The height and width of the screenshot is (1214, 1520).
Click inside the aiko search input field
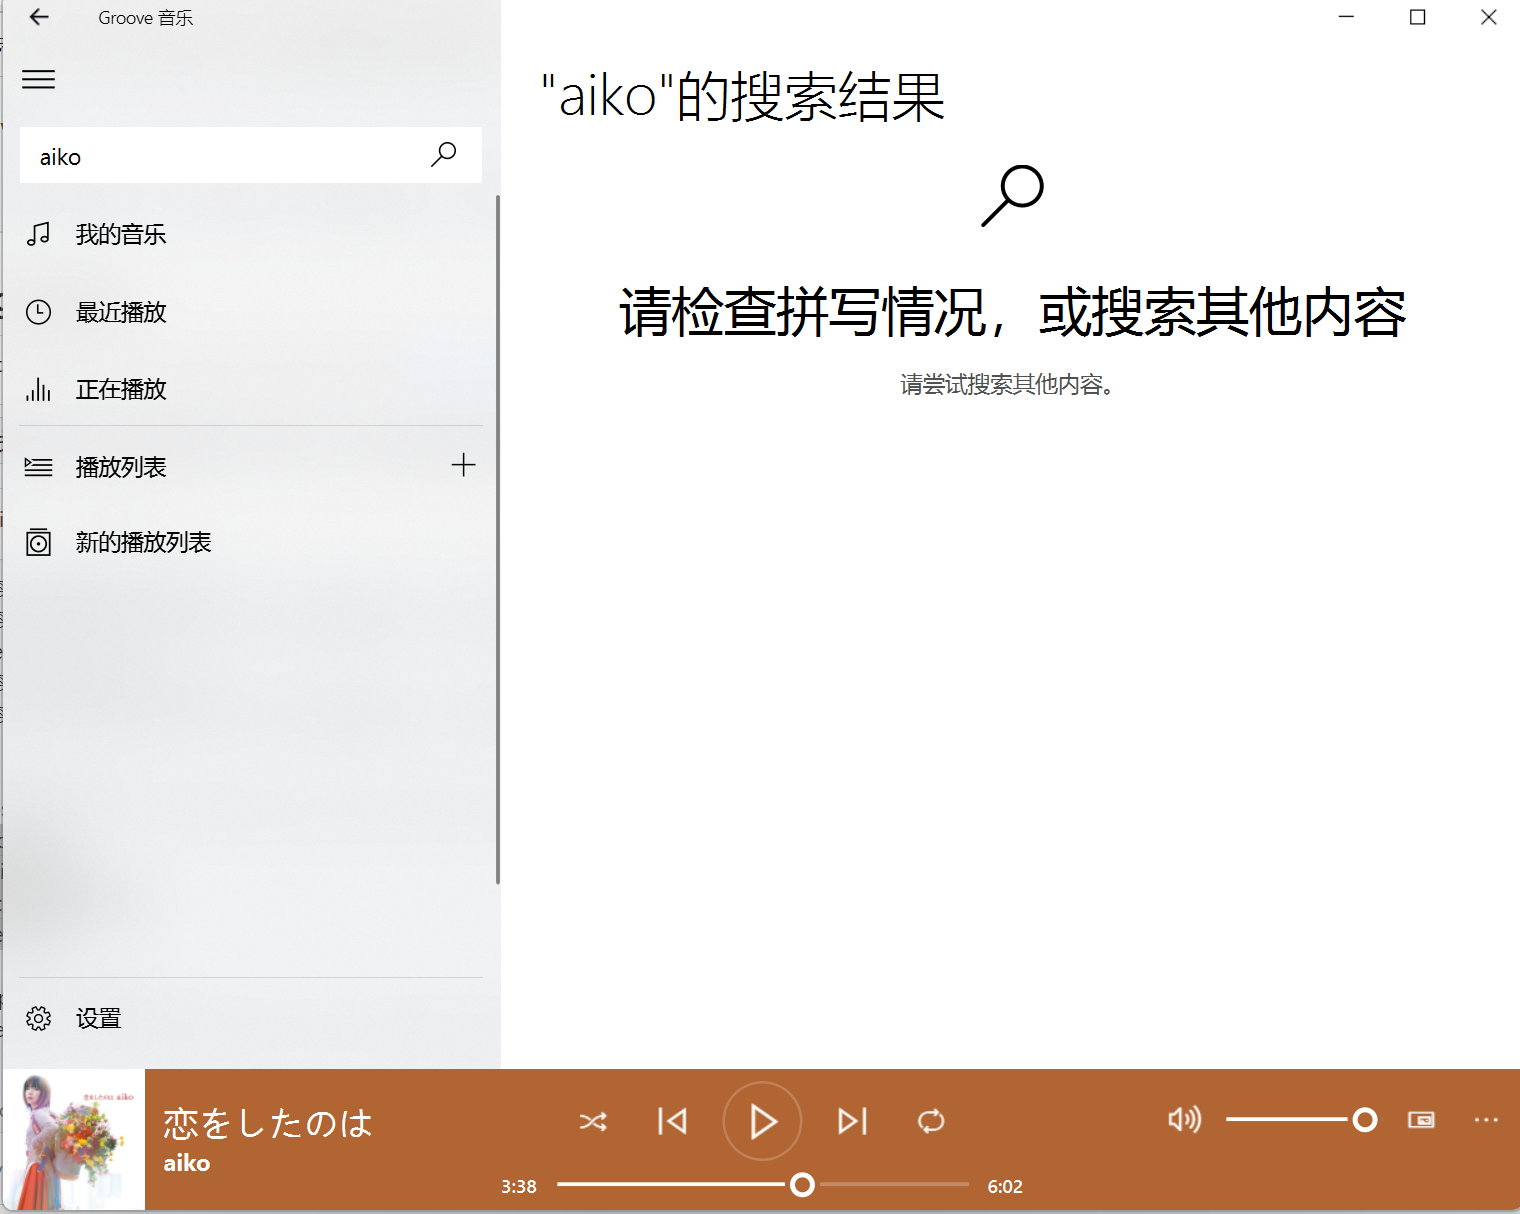tap(200, 155)
